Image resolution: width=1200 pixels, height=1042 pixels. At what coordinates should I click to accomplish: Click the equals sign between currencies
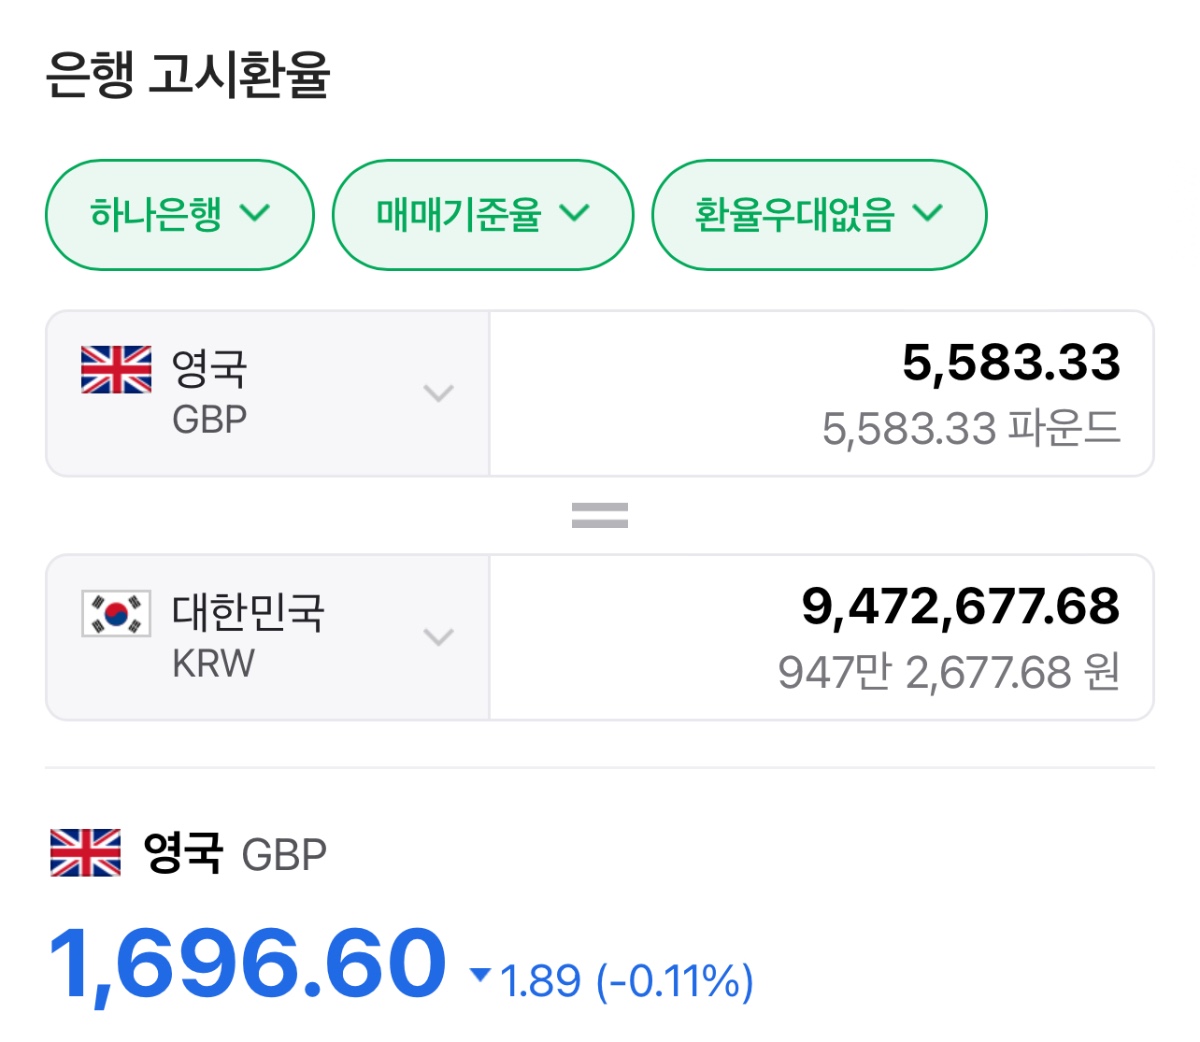pos(600,515)
